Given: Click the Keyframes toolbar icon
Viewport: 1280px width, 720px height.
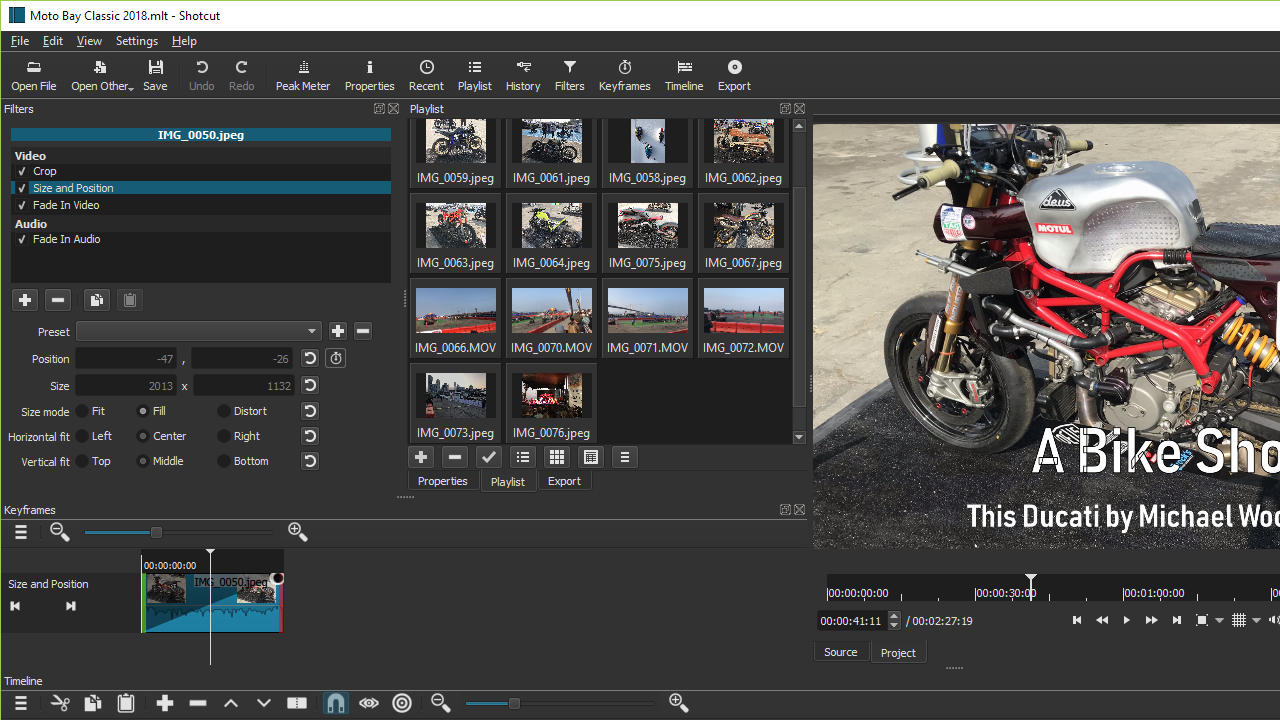Looking at the screenshot, I should pyautogui.click(x=624, y=75).
